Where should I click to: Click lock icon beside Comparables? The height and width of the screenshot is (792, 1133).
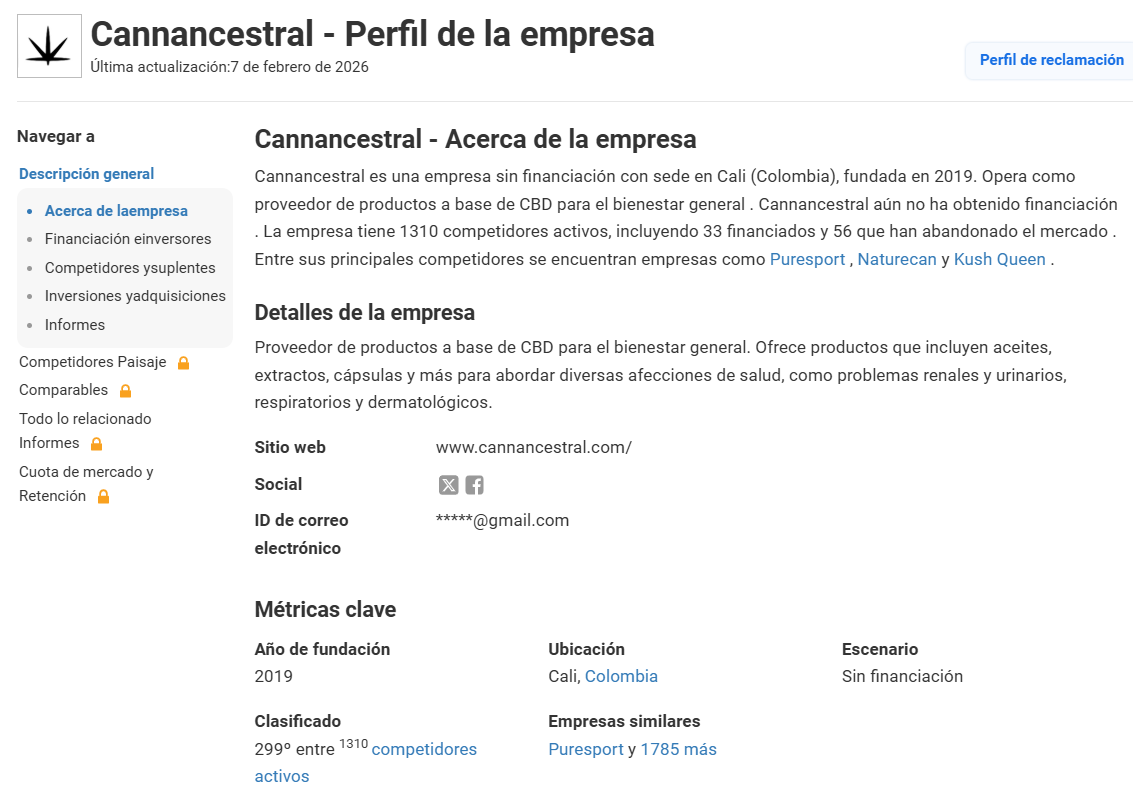pyautogui.click(x=125, y=391)
